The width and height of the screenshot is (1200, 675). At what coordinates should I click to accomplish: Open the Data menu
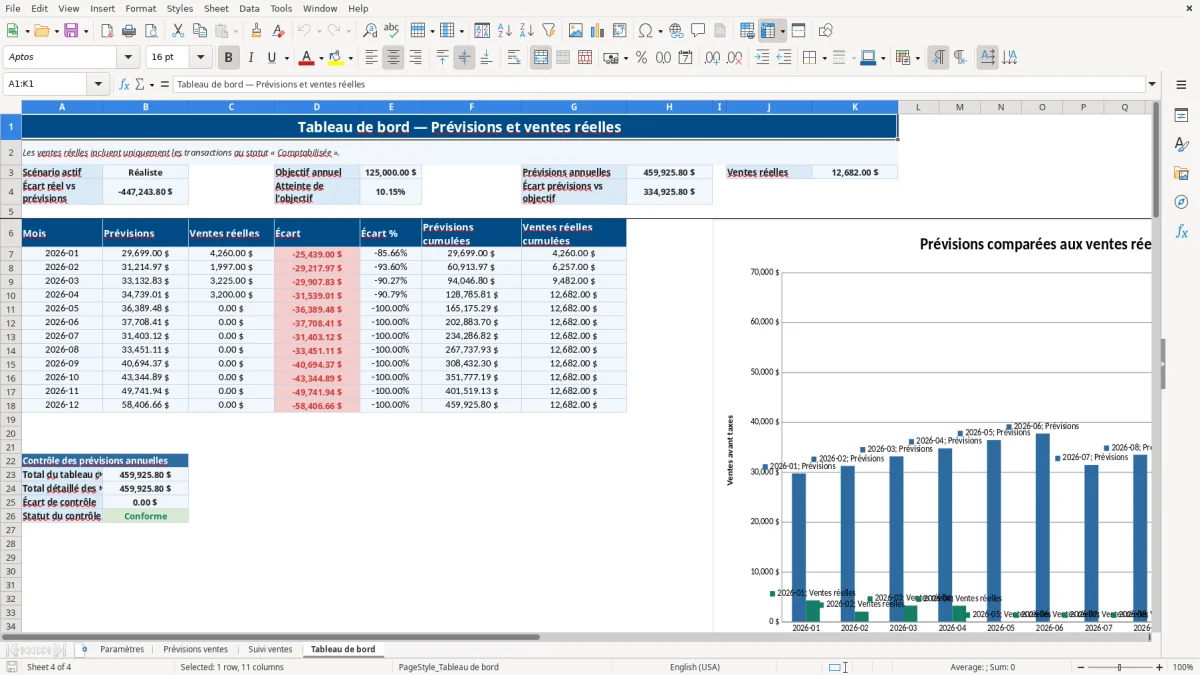pos(249,8)
